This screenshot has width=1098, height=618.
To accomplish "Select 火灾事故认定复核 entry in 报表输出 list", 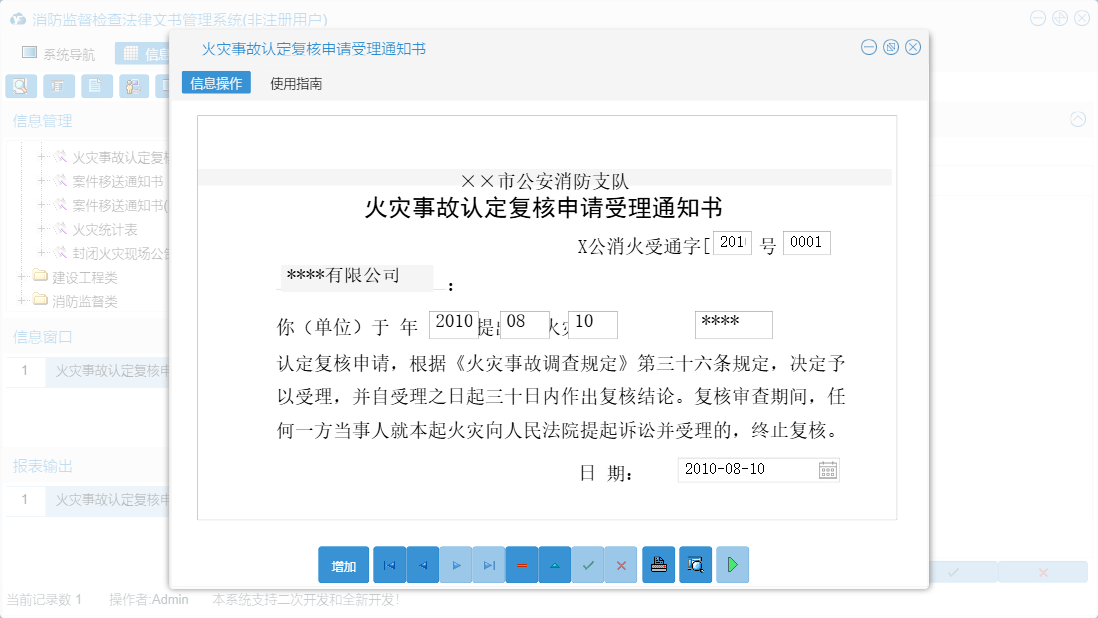I will (x=110, y=500).
